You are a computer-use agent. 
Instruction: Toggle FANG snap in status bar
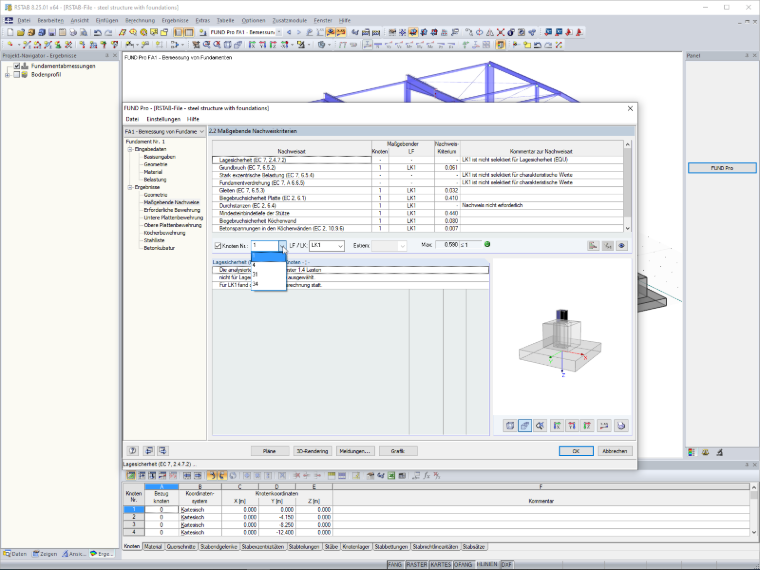click(395, 565)
